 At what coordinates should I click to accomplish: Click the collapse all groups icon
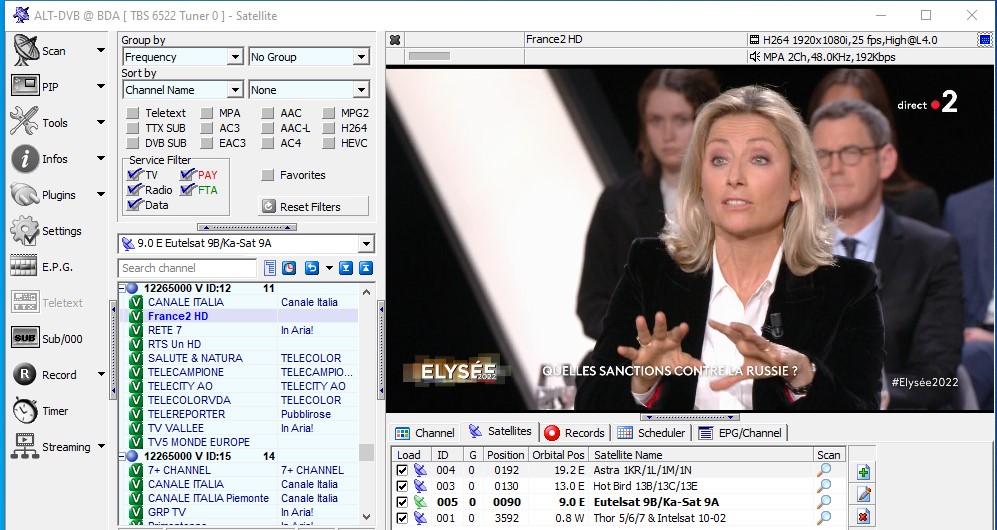point(366,268)
